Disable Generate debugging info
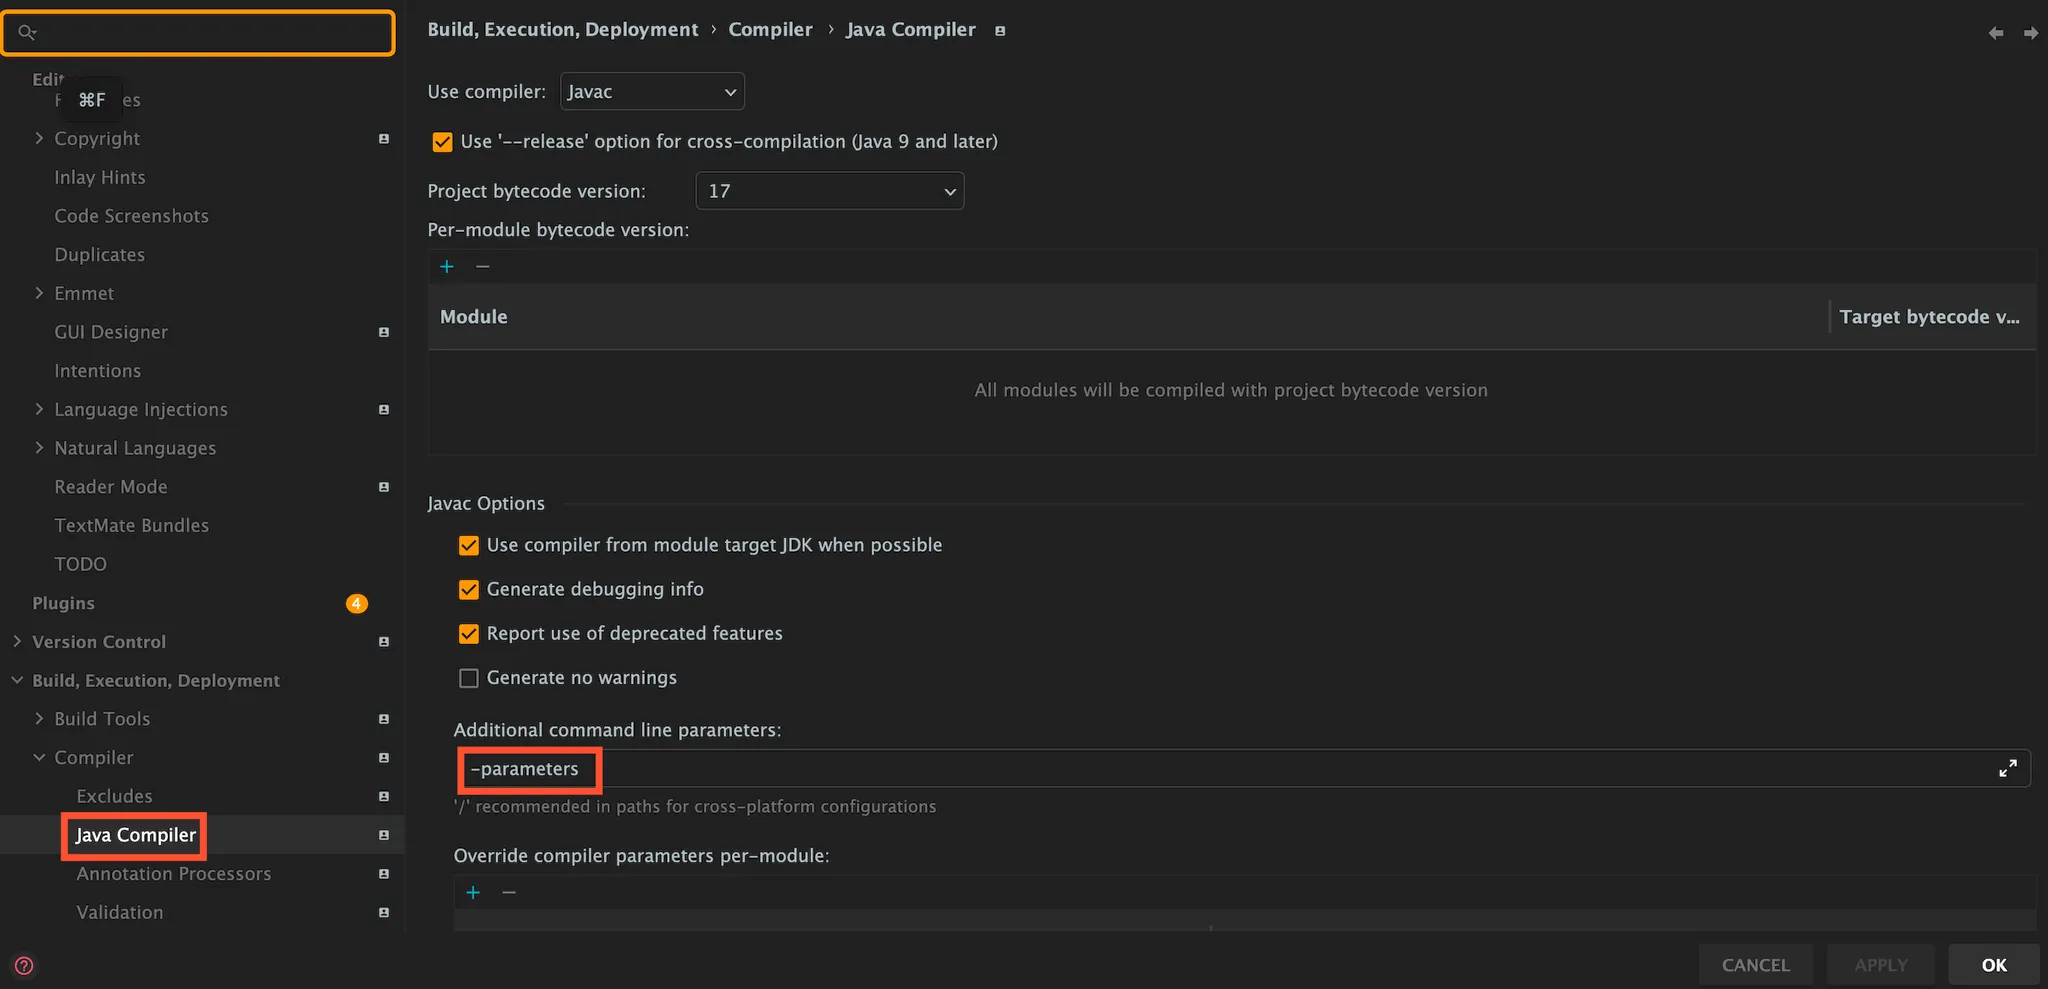The width and height of the screenshot is (2048, 989). 469,589
